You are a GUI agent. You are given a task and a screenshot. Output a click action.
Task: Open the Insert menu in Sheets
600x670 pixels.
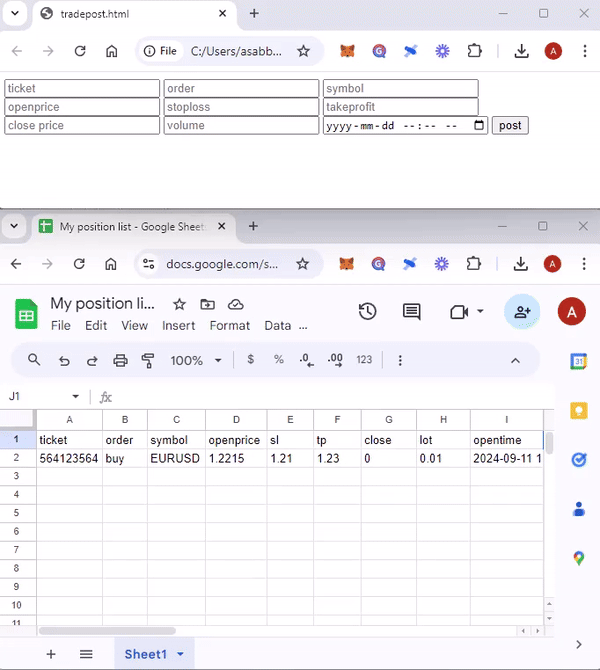178,326
